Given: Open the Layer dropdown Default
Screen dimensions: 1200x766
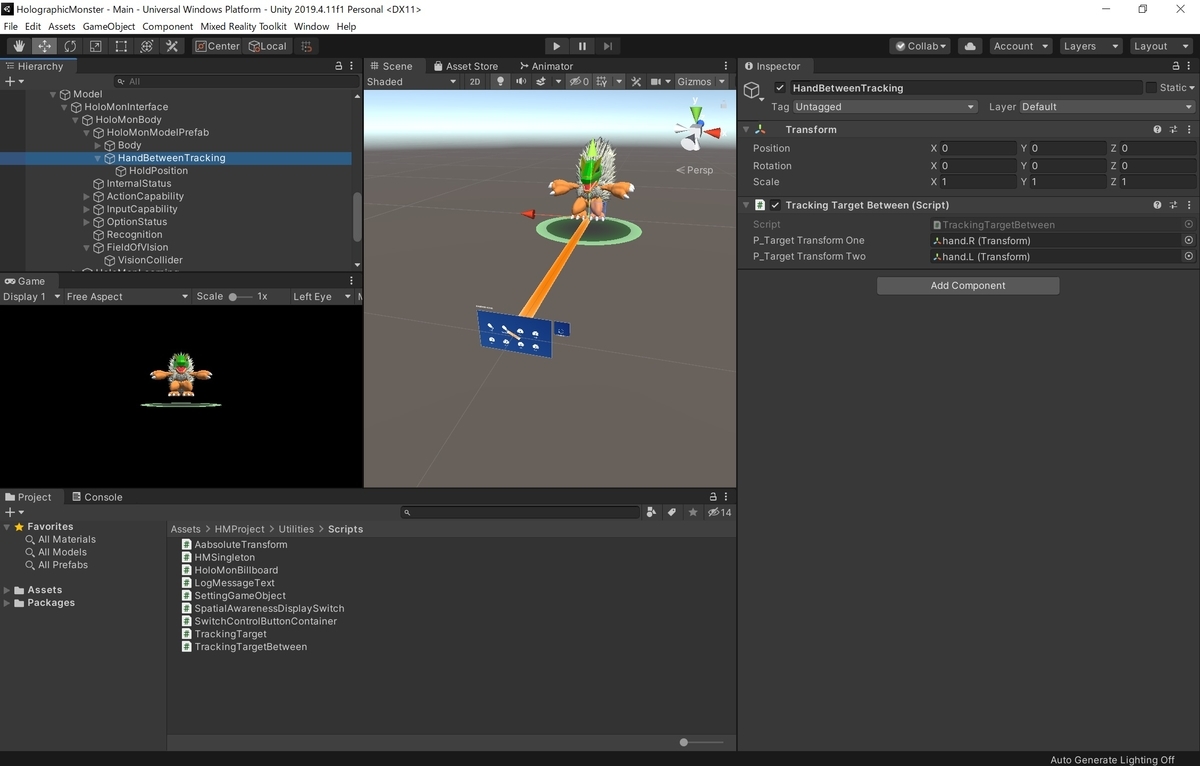Looking at the screenshot, I should pyautogui.click(x=1107, y=107).
